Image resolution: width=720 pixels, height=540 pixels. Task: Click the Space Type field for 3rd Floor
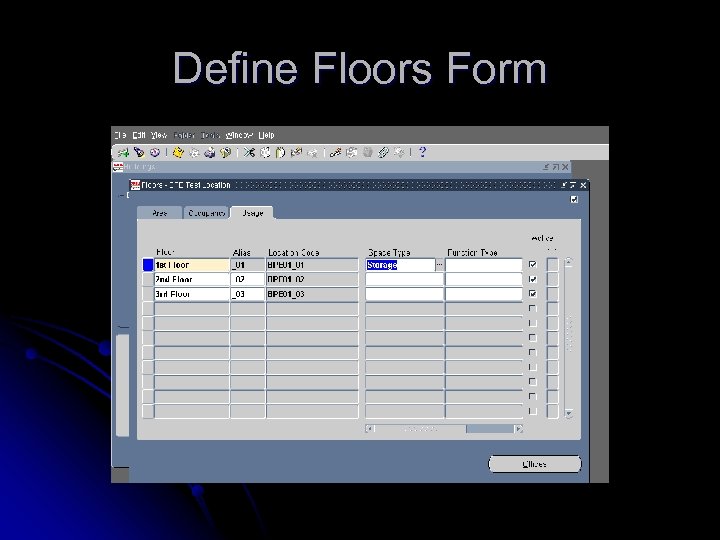click(405, 294)
